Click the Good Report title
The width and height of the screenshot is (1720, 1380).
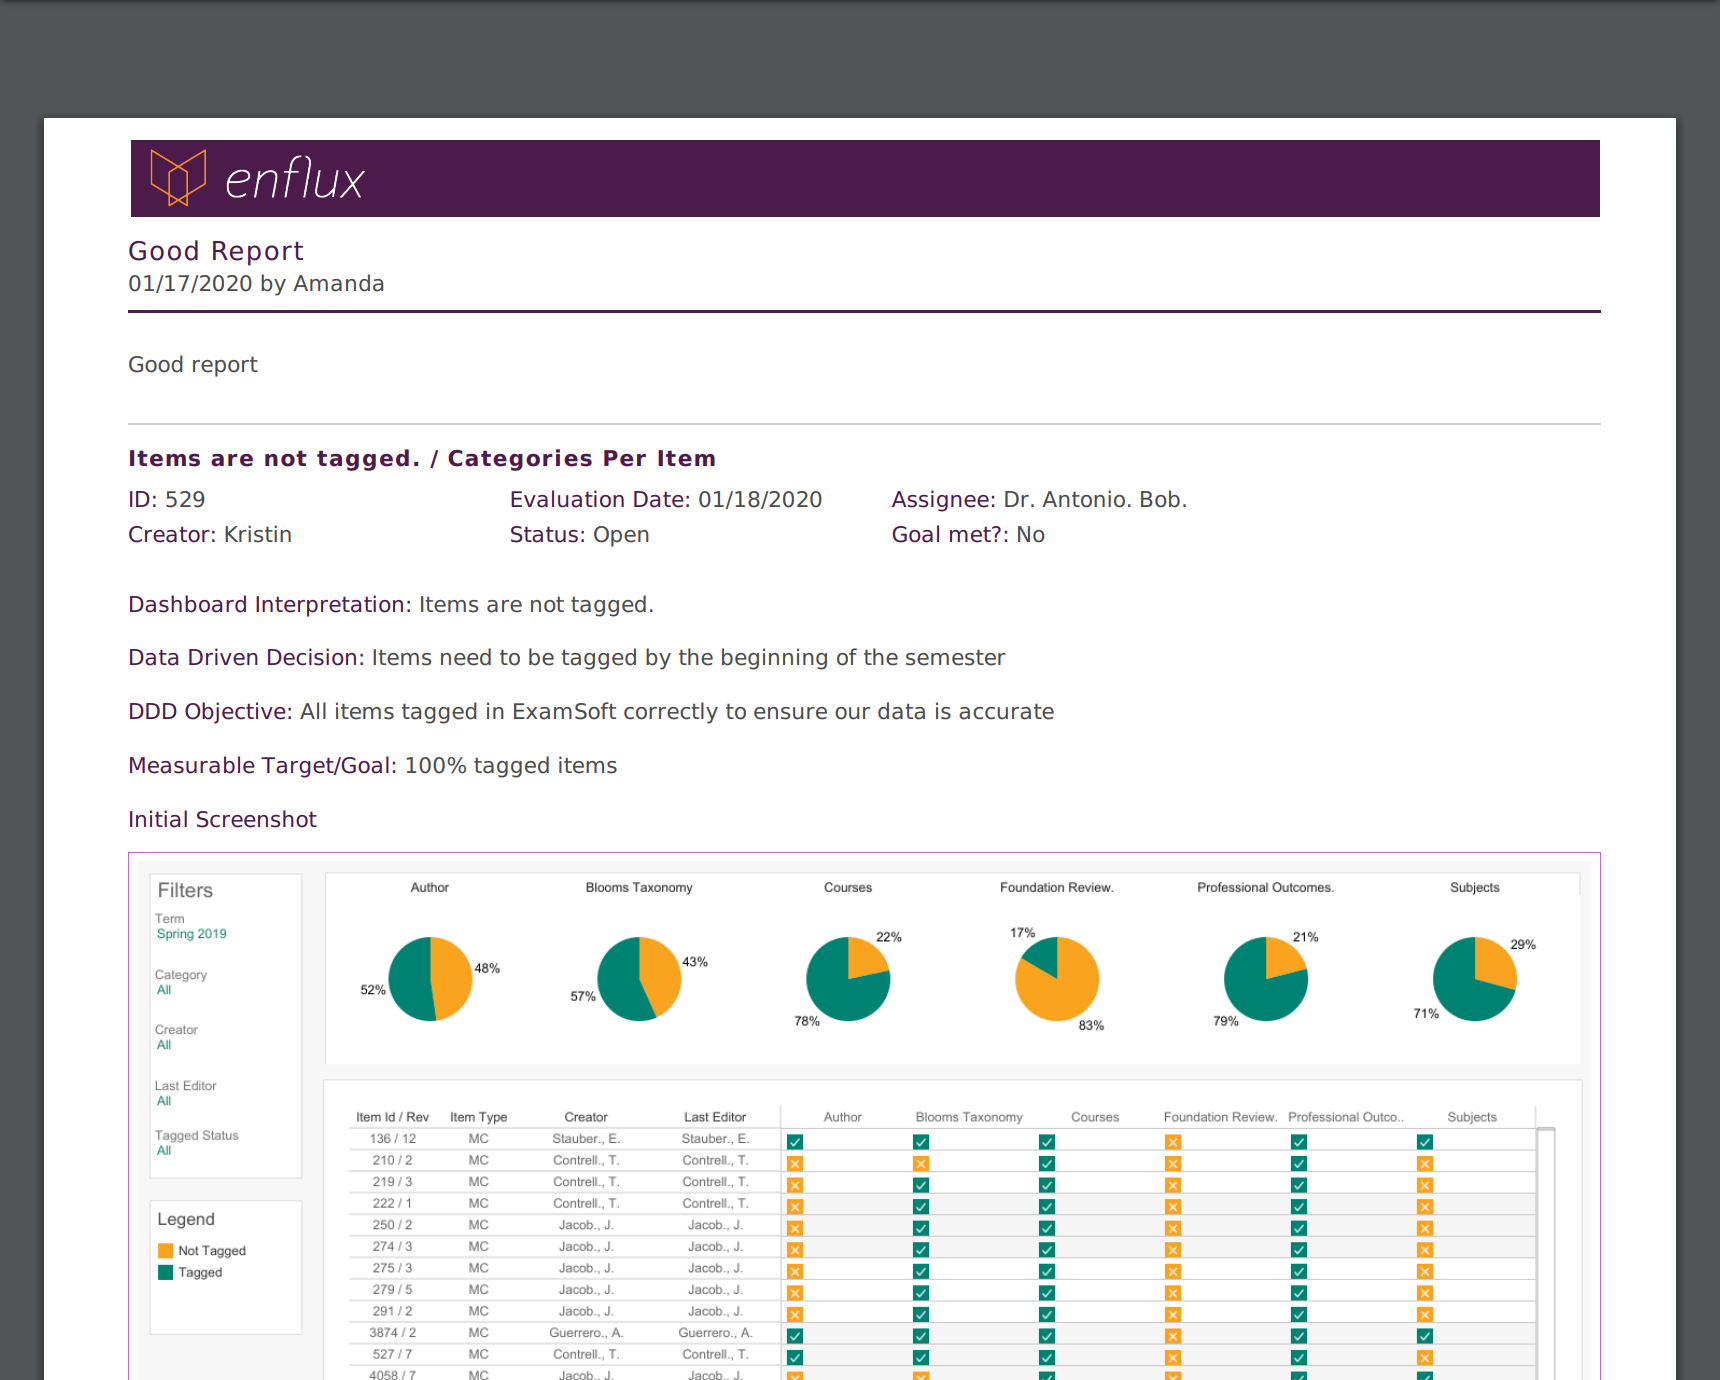(216, 251)
